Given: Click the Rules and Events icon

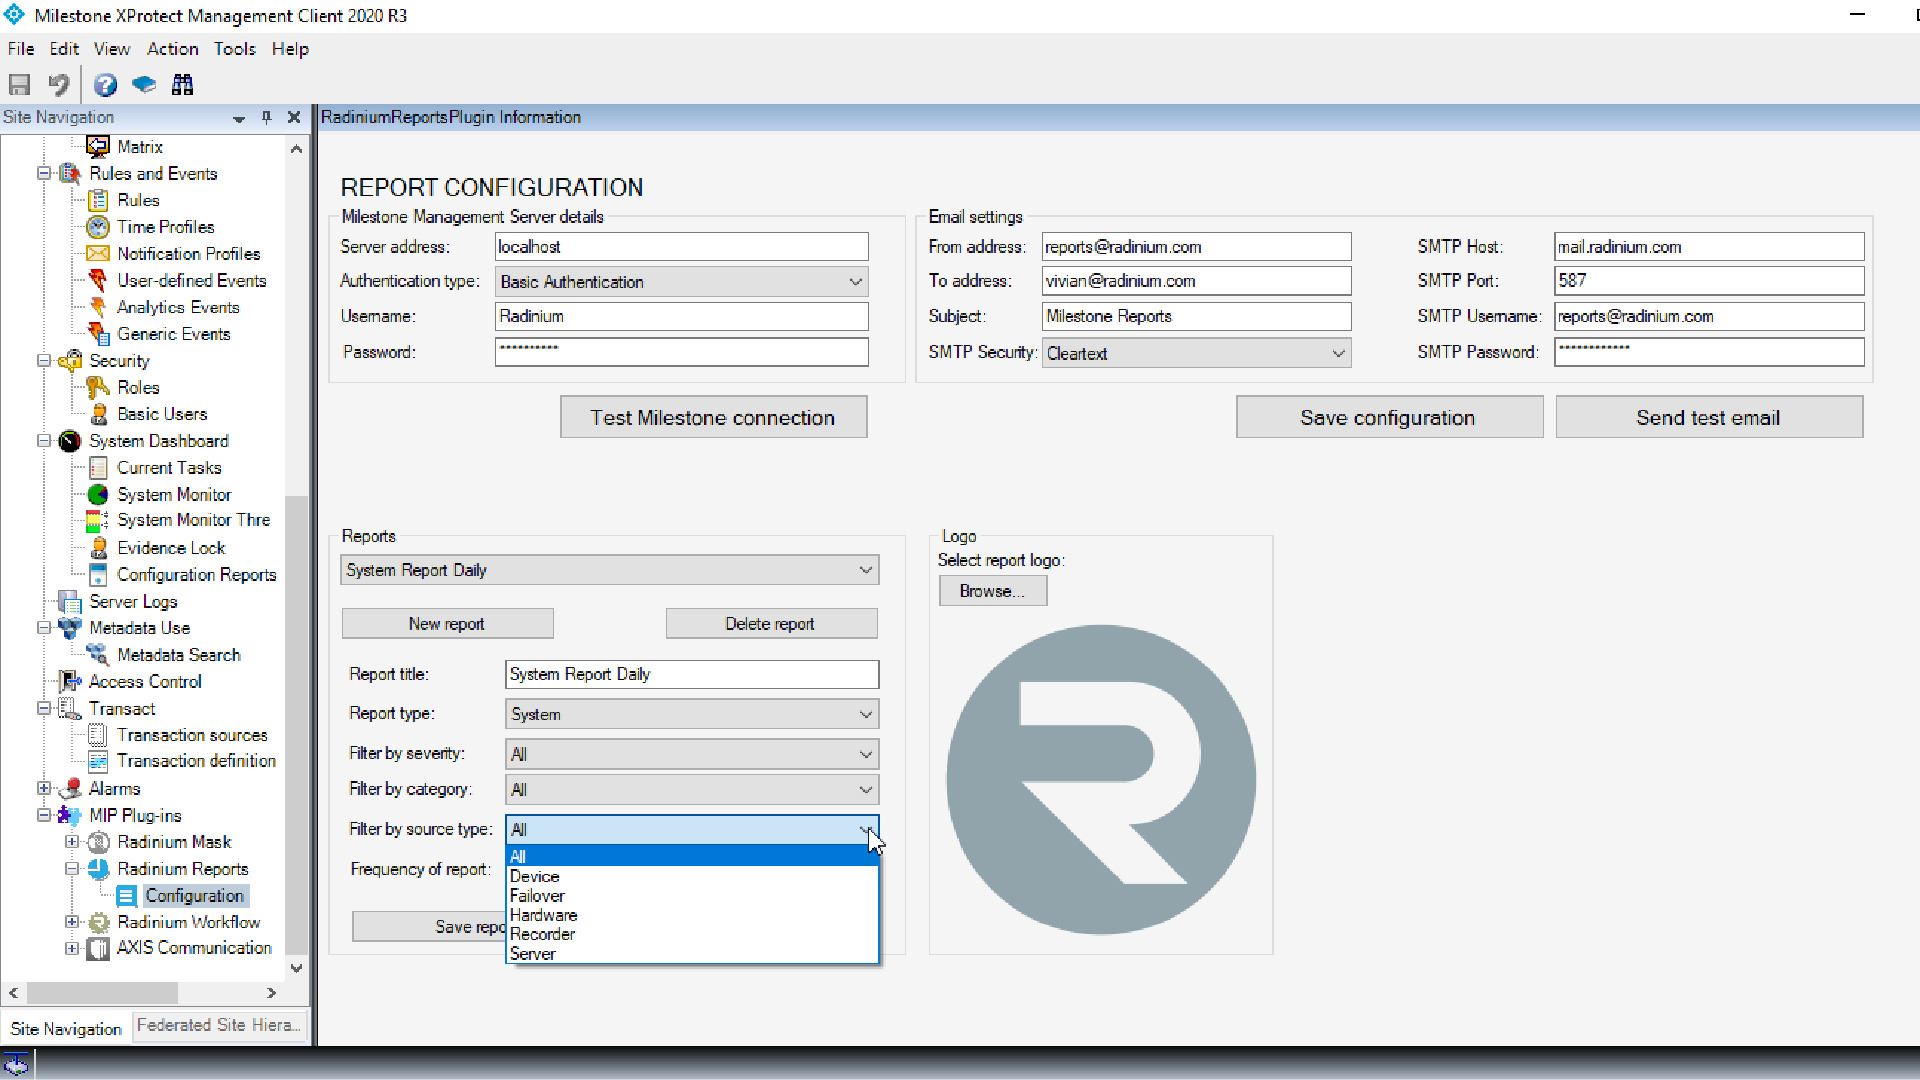Looking at the screenshot, I should (x=70, y=174).
